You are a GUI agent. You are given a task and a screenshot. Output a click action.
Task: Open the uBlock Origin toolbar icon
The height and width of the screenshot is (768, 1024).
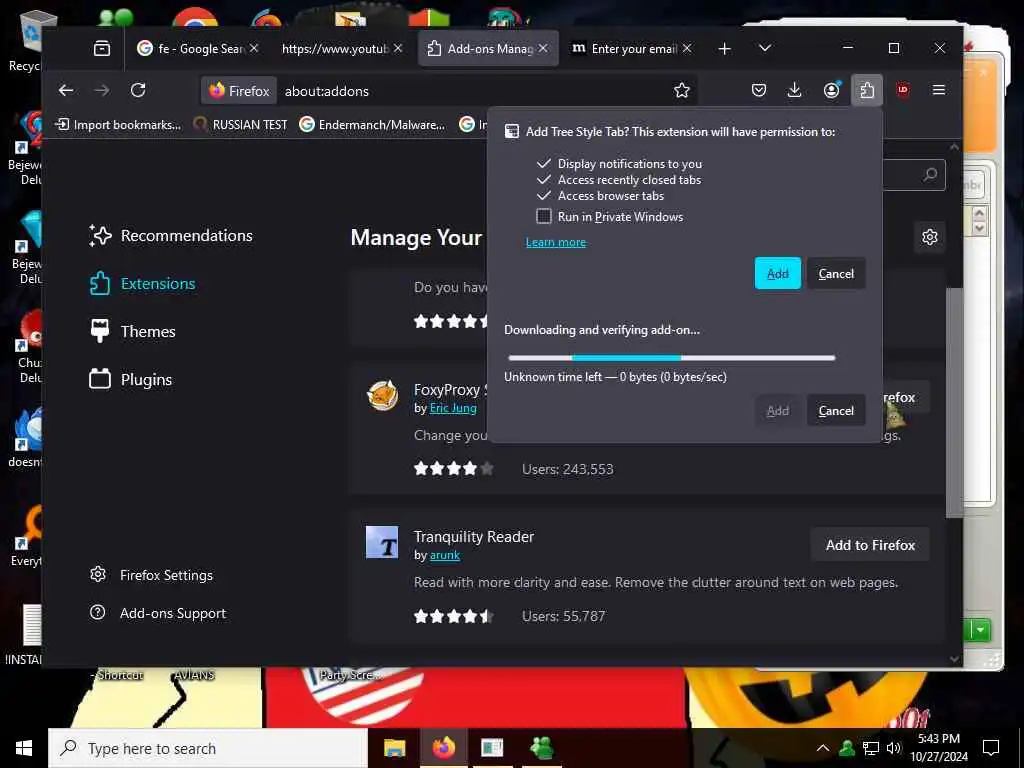[x=903, y=90]
